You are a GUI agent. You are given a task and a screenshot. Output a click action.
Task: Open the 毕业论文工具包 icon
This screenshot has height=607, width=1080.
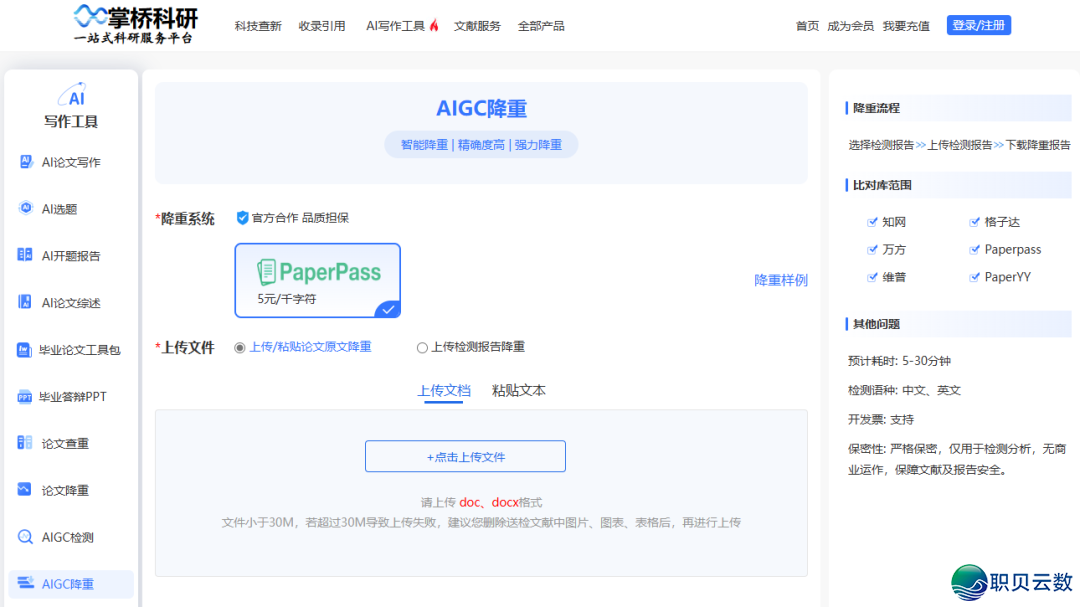(x=25, y=350)
